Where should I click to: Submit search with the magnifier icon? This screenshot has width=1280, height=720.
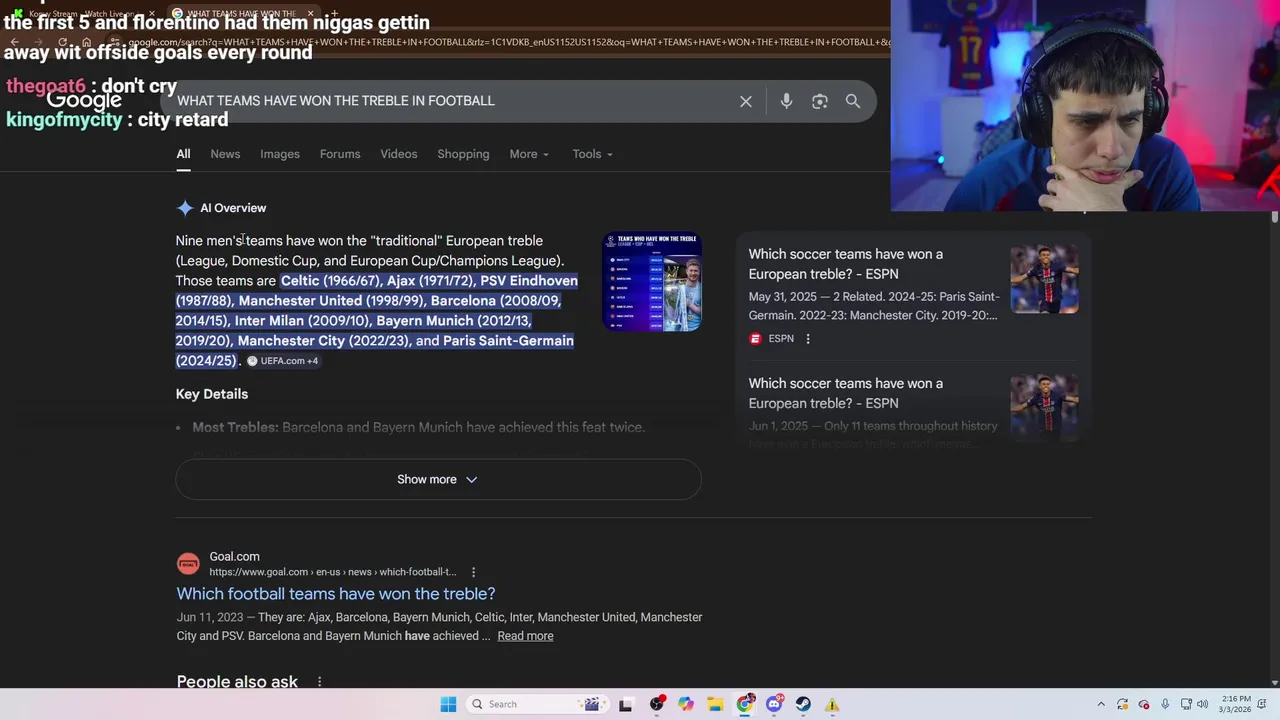coord(853,101)
